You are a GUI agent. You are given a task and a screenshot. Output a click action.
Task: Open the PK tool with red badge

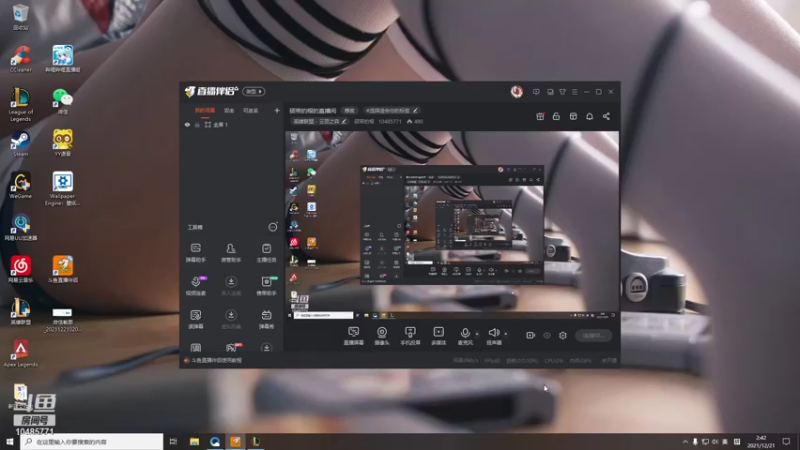(231, 347)
